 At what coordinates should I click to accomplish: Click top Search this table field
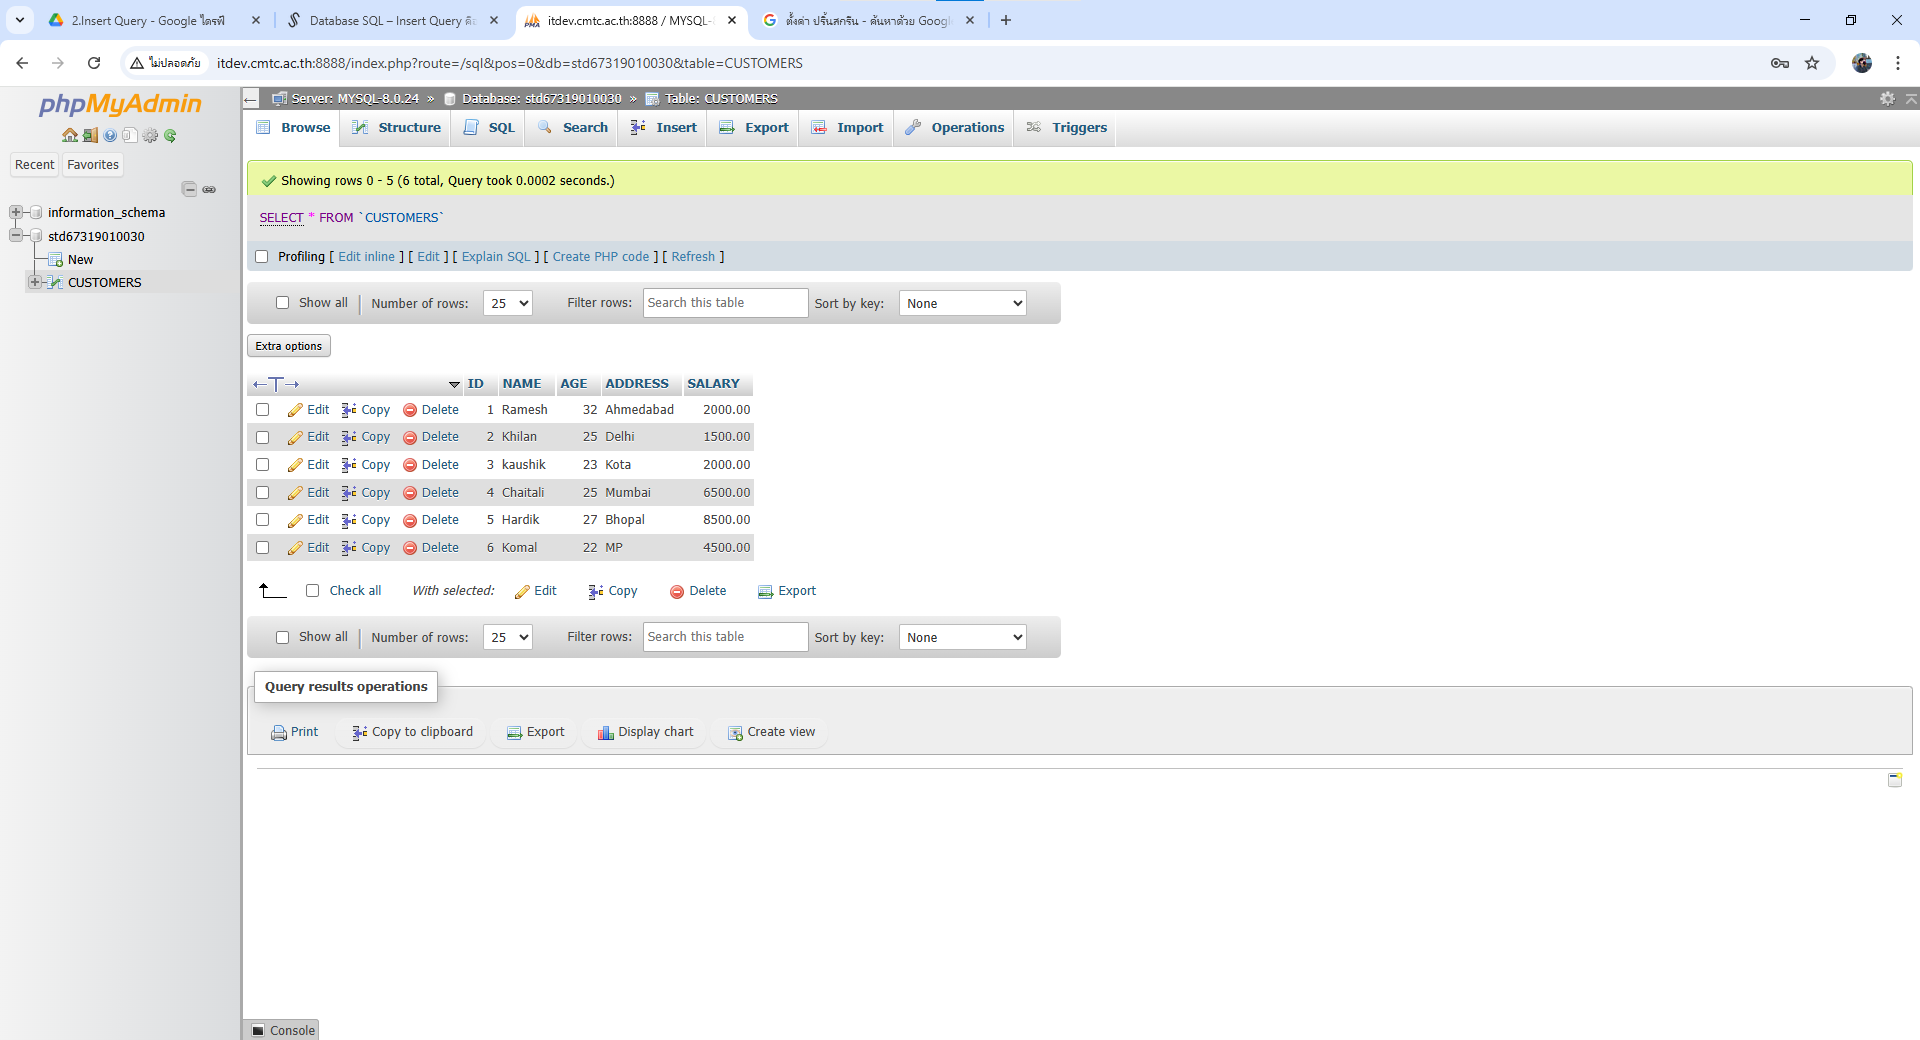[x=725, y=303]
